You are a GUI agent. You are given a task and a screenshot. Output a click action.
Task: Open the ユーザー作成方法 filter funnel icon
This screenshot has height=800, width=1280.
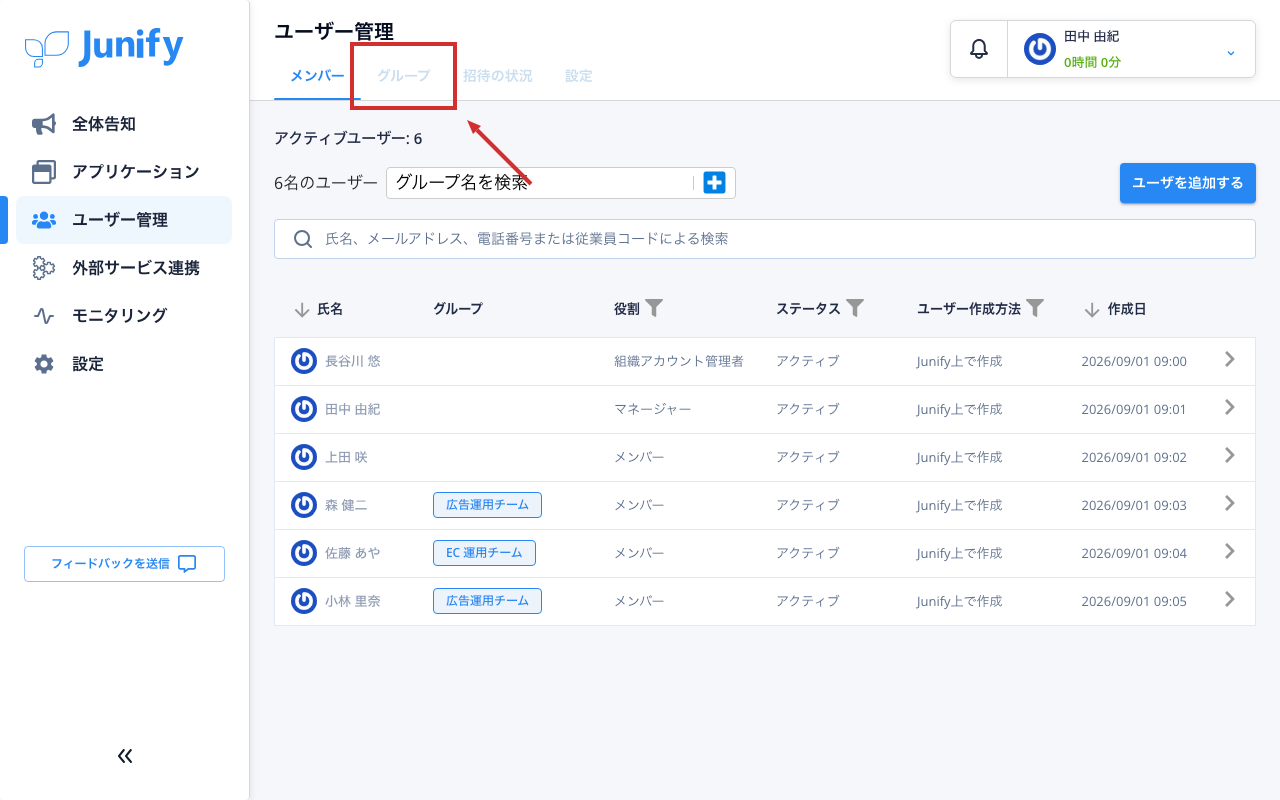[x=1036, y=308]
